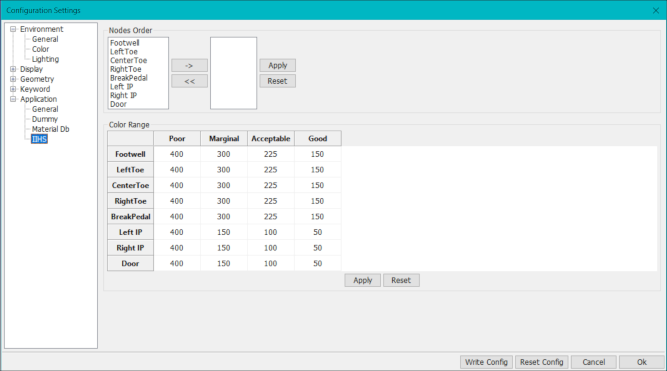Click BreakPedal Marginal cell value 300
This screenshot has width=667, height=371.
(x=224, y=217)
